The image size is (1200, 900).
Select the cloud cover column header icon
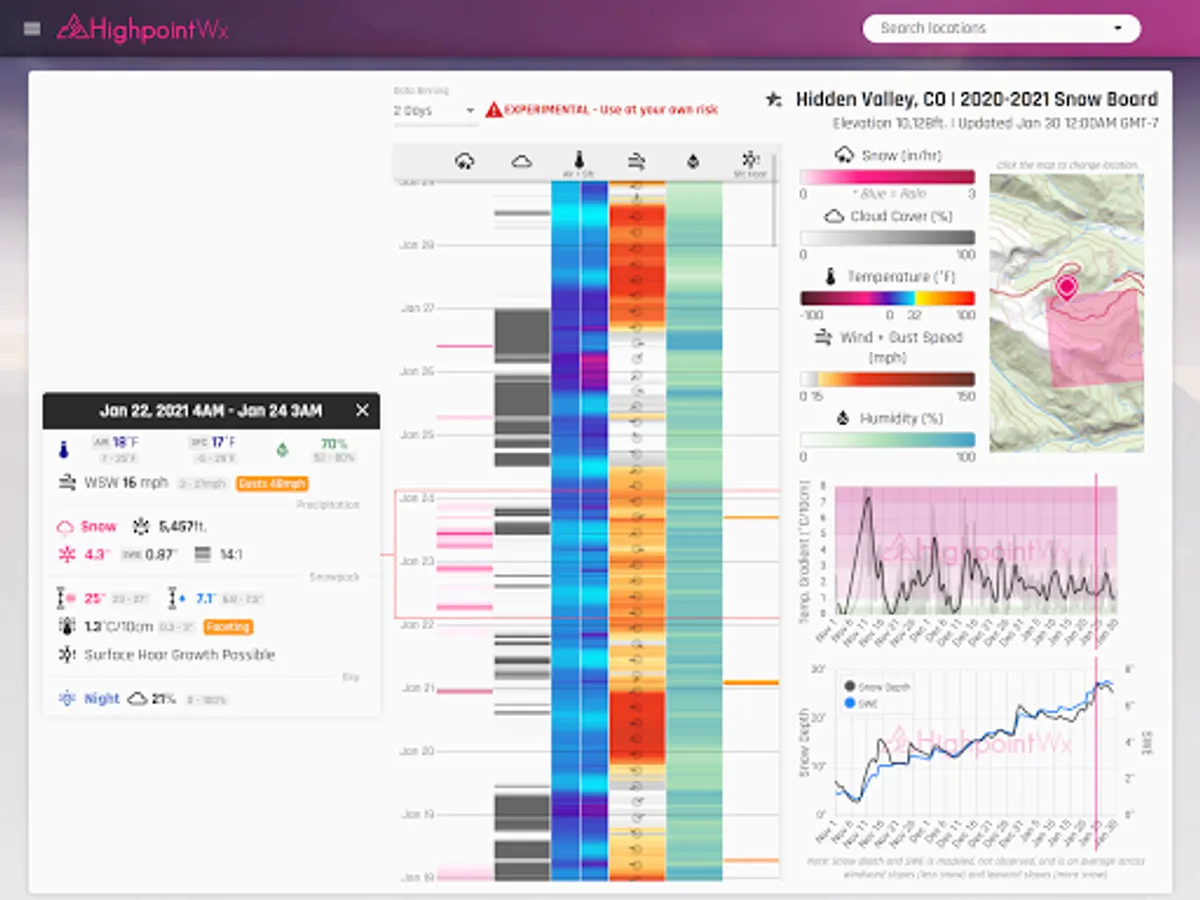[x=521, y=160]
